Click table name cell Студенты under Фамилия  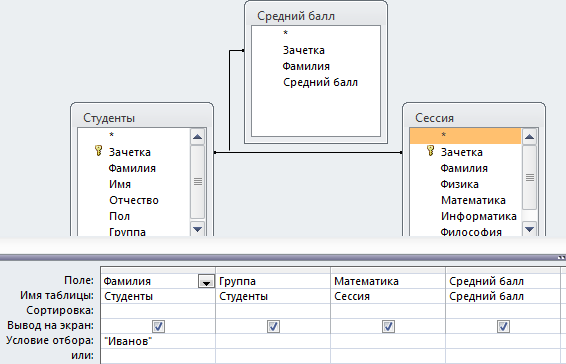(x=158, y=296)
